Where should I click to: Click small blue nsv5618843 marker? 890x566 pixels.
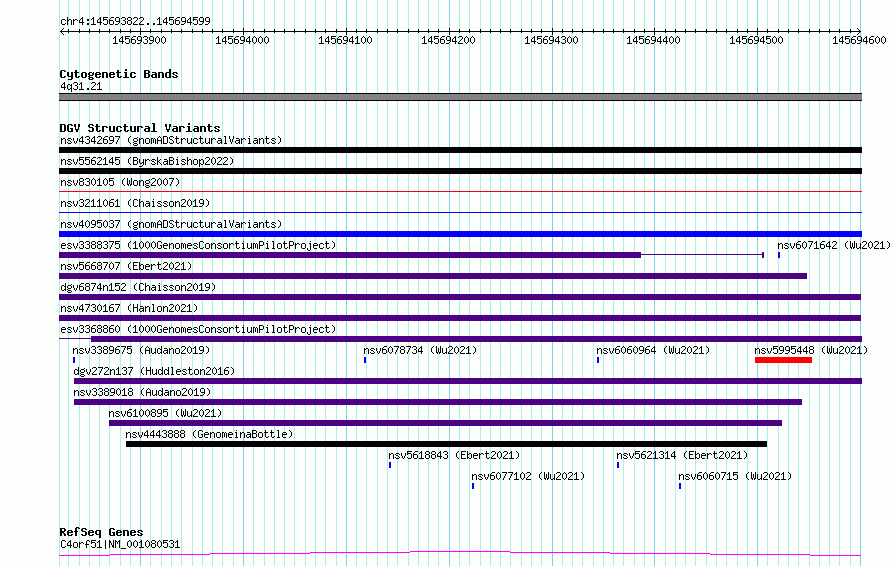click(x=390, y=465)
